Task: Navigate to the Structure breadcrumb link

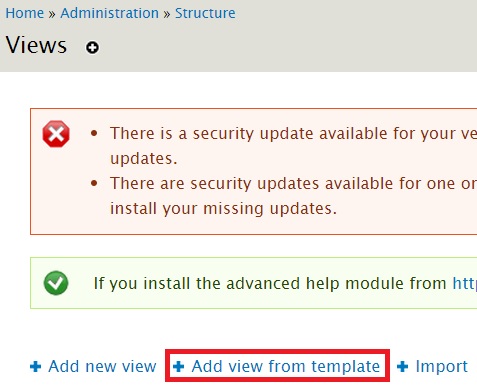Action: tap(205, 13)
